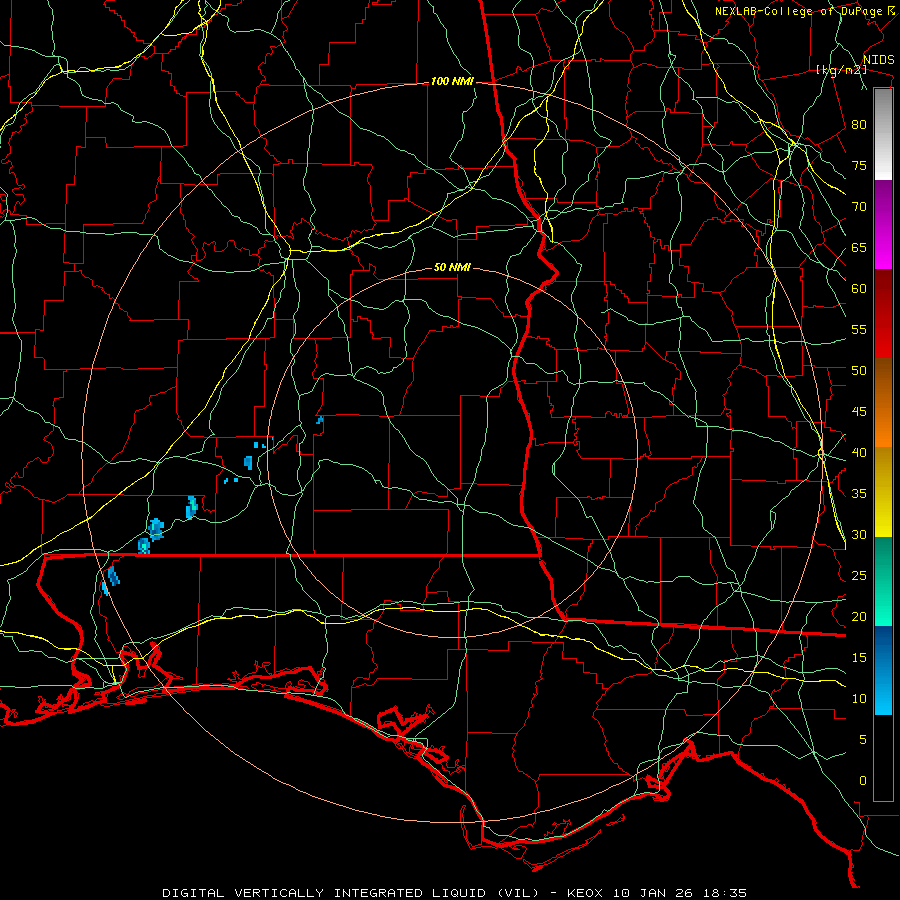Click the "50 NMI" range ring label
This screenshot has width=900, height=900.
coord(452,267)
